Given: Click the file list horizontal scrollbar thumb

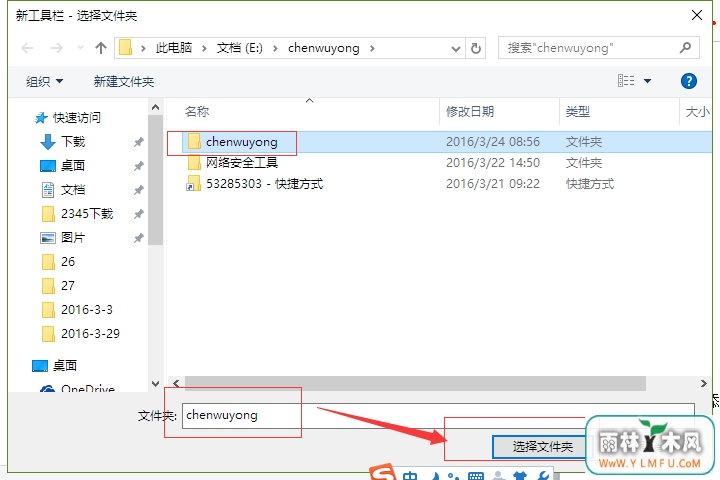Looking at the screenshot, I should coord(415,383).
